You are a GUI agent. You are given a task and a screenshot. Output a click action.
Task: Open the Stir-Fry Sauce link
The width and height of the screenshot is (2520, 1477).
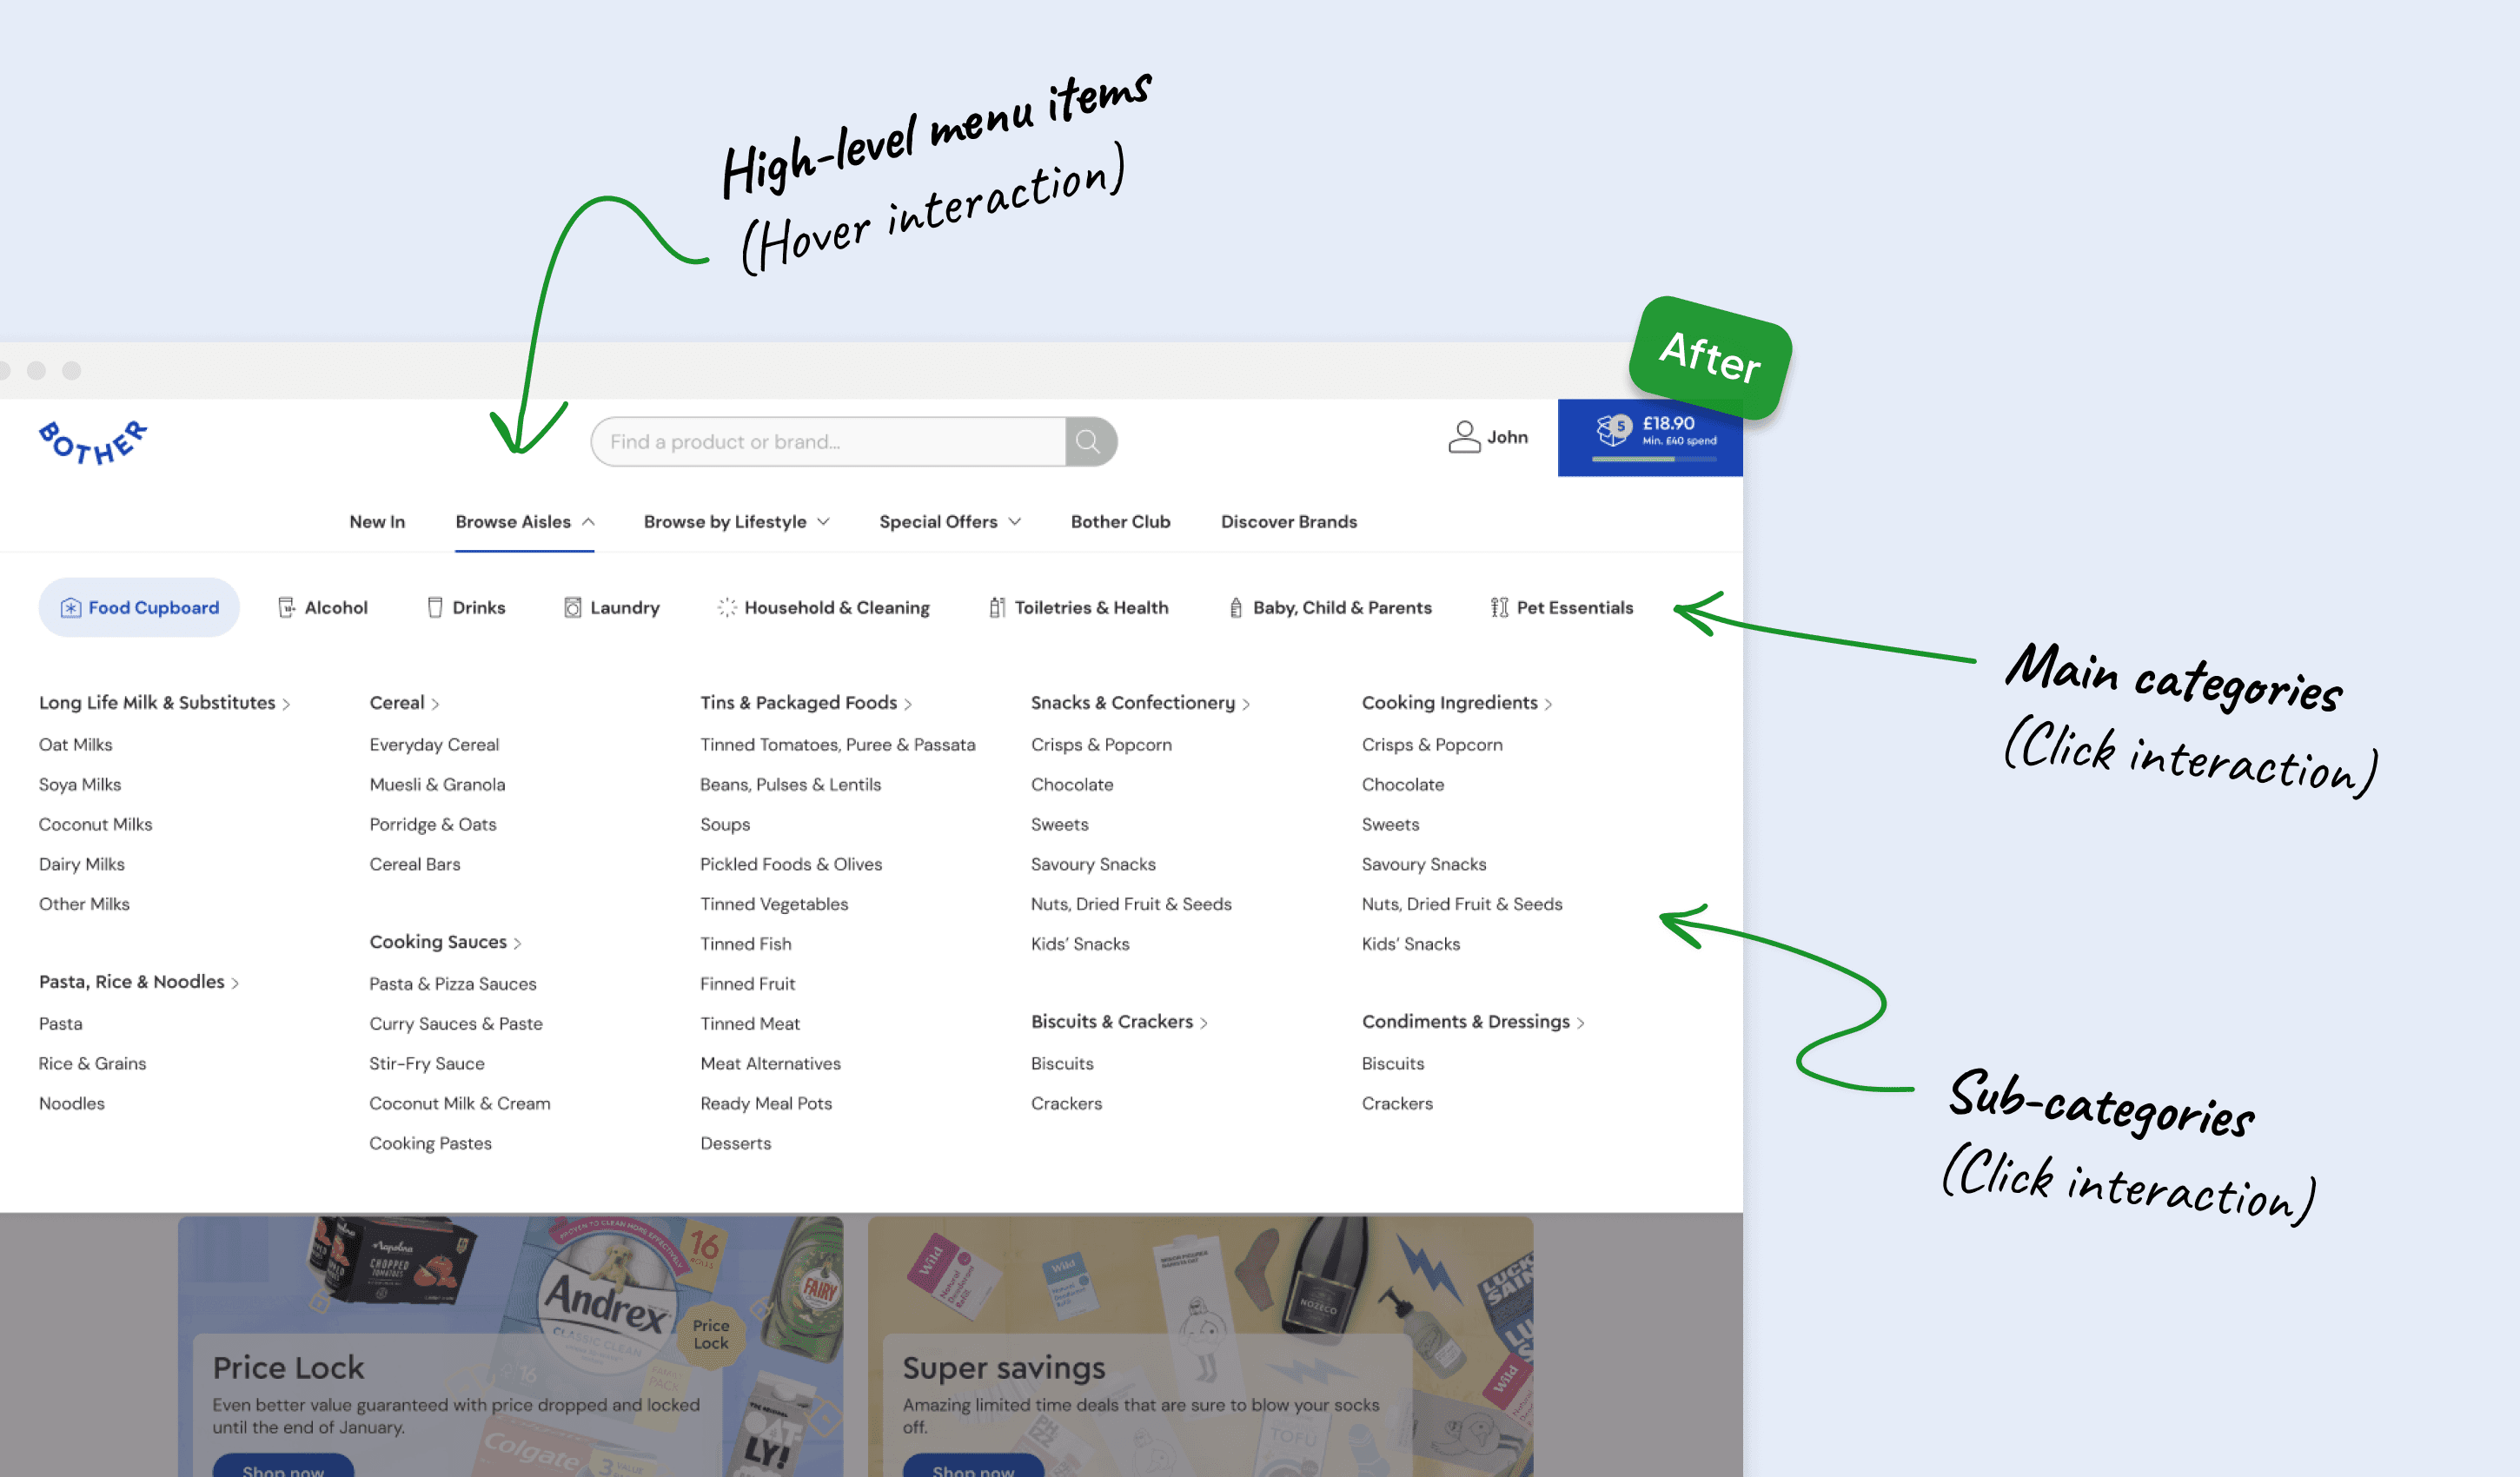(427, 1064)
